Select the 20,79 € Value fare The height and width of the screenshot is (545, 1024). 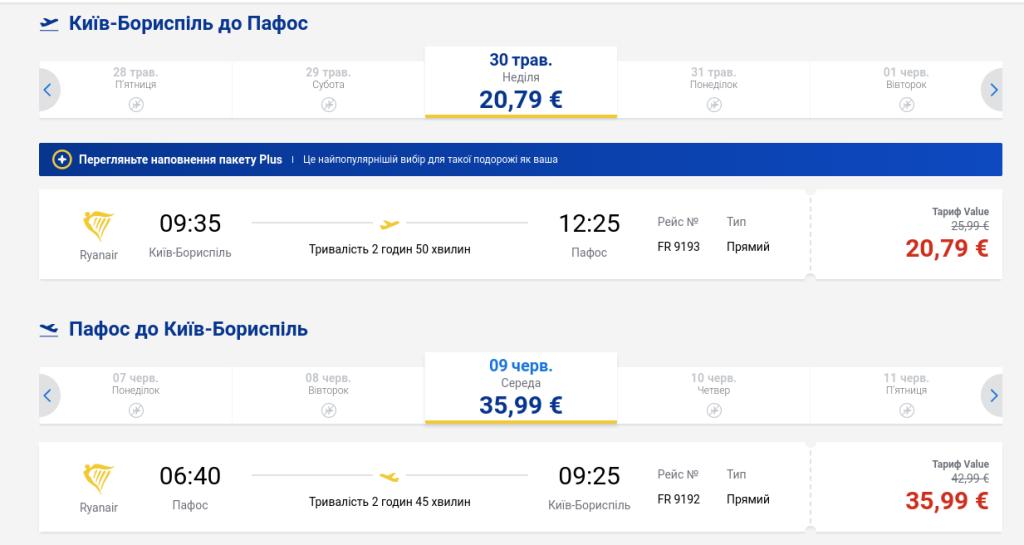[x=946, y=247]
